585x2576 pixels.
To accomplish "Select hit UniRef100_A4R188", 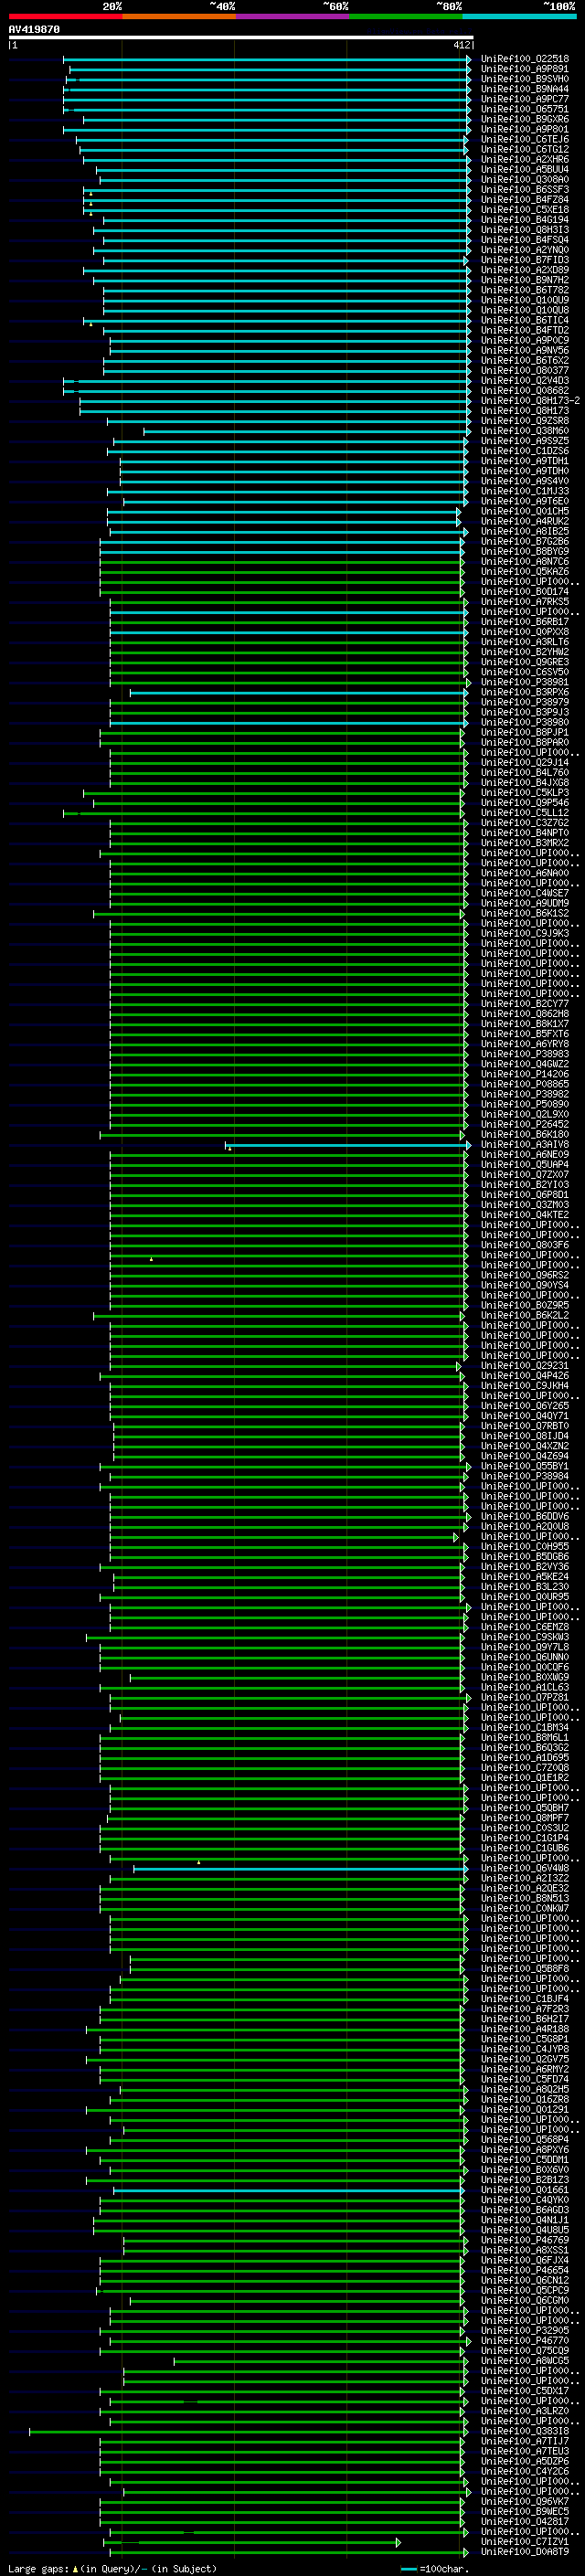I will coord(525,2028).
